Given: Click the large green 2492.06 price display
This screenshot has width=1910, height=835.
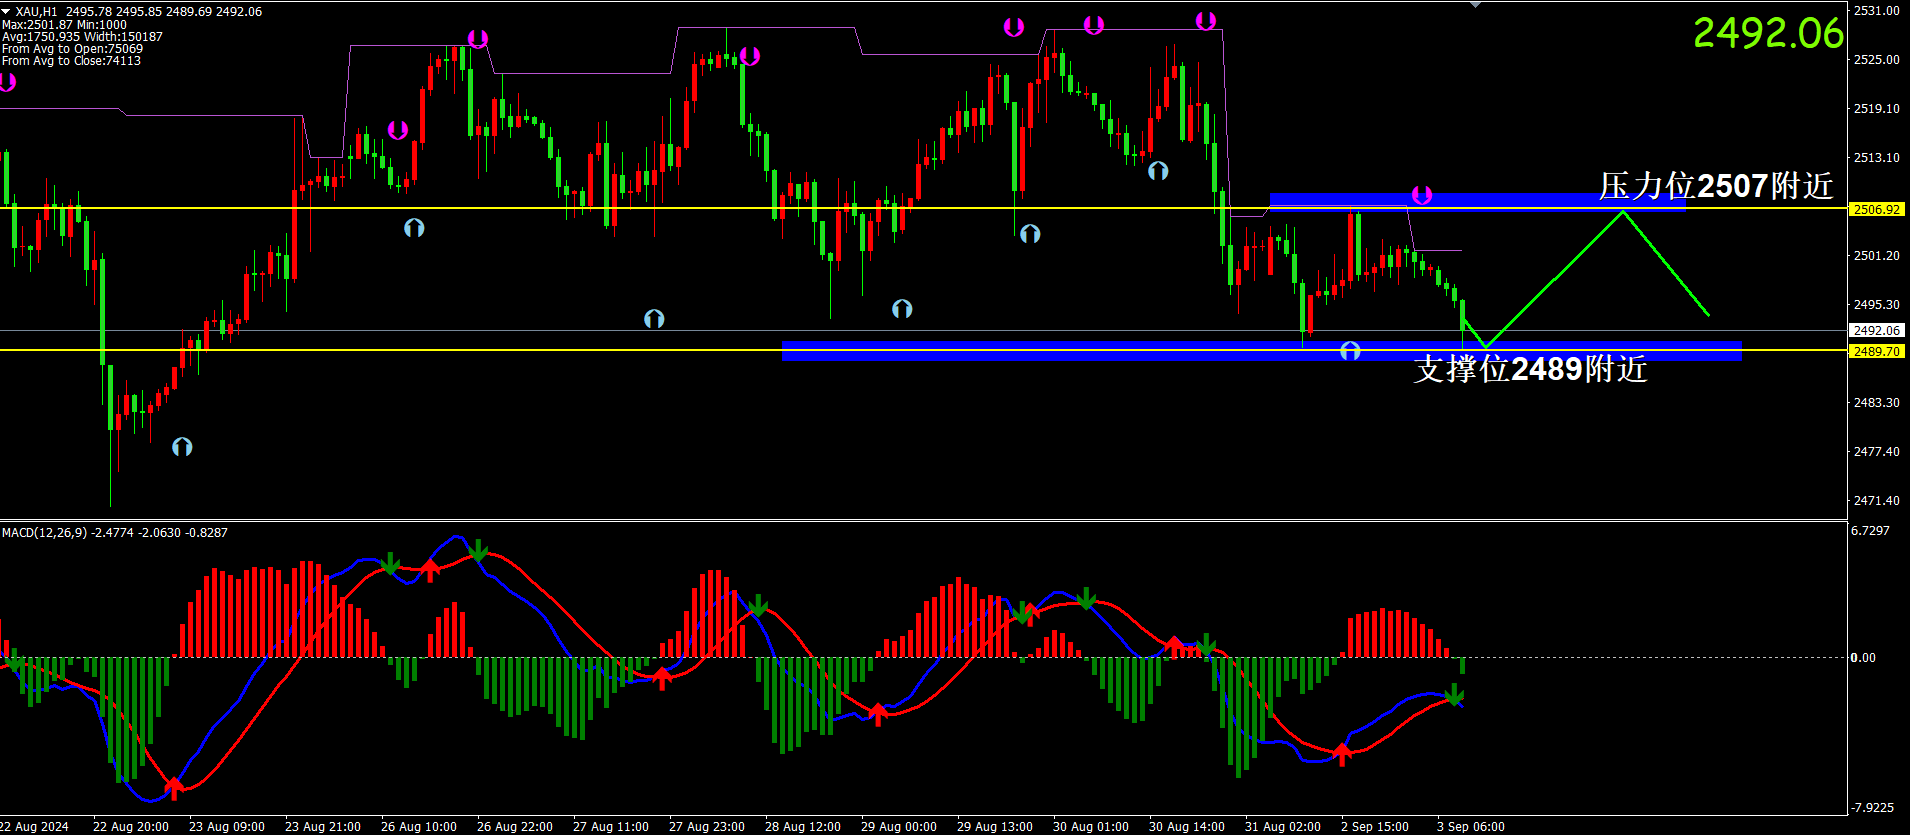Looking at the screenshot, I should [1767, 33].
